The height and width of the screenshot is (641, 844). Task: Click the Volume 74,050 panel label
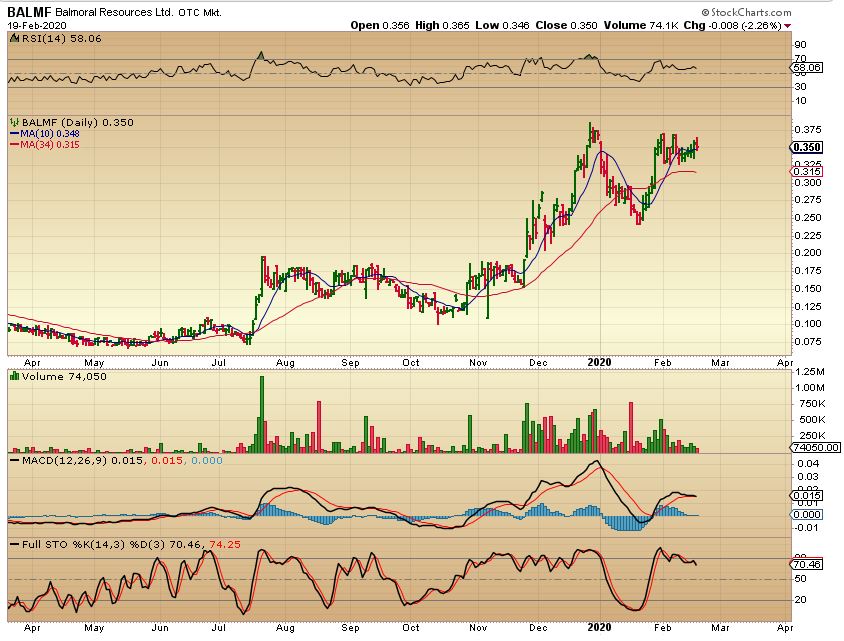(x=64, y=376)
